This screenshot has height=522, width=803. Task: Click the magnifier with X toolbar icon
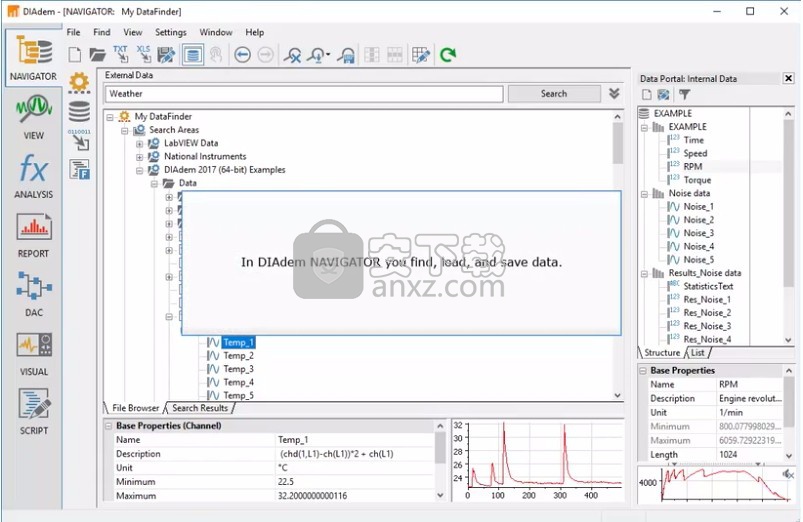(x=293, y=54)
